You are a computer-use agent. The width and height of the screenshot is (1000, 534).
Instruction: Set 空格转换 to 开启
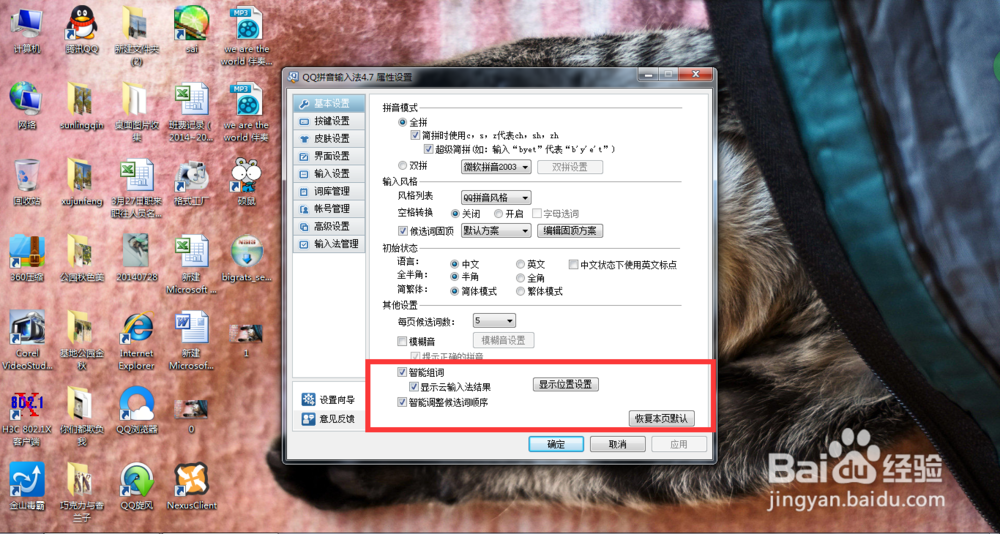(x=498, y=213)
